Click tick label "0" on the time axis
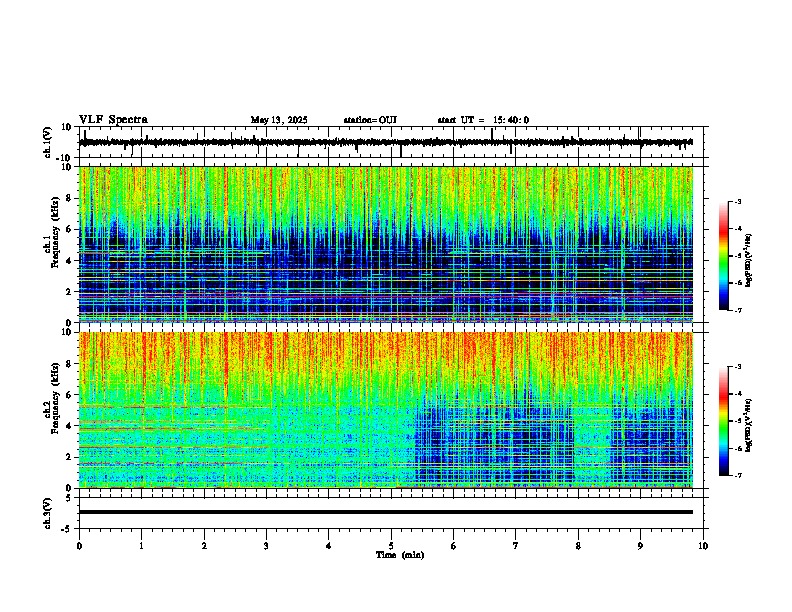 point(79,546)
